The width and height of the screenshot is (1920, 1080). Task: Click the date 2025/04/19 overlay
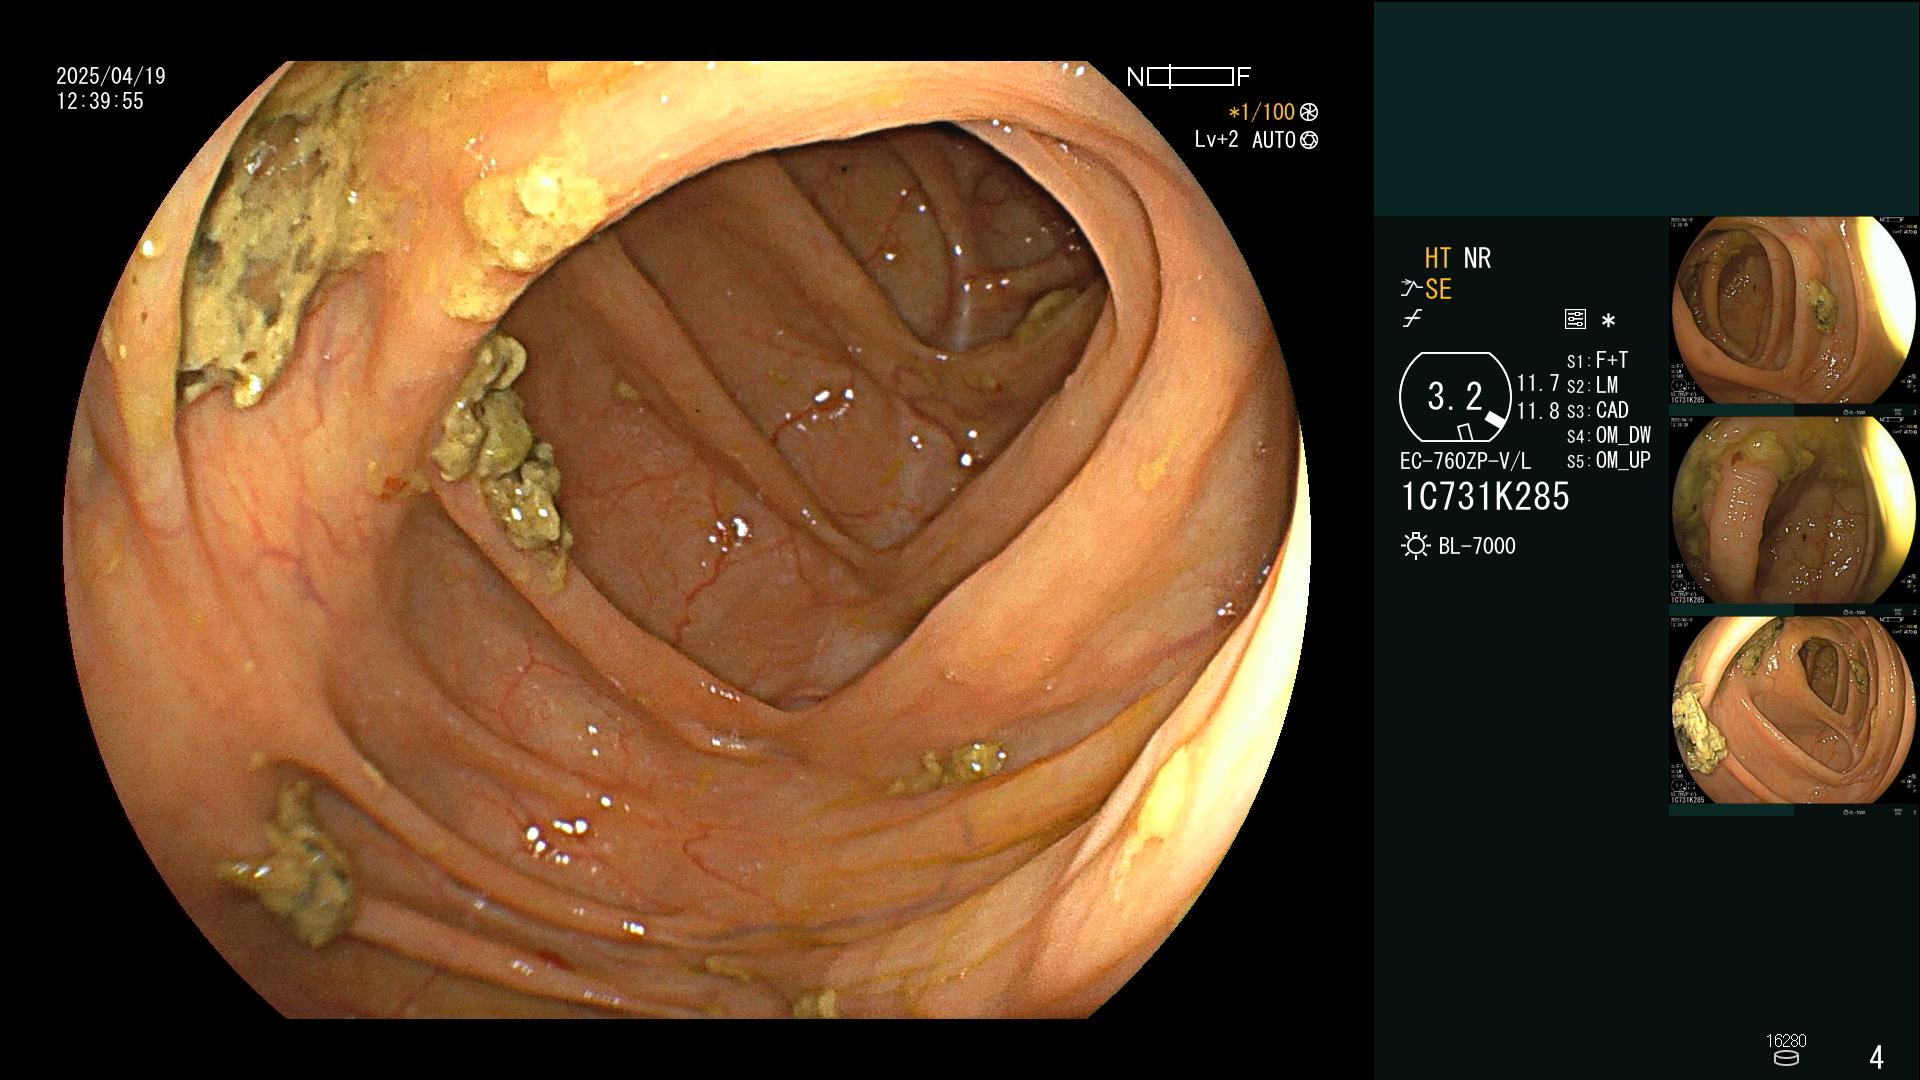tap(111, 76)
